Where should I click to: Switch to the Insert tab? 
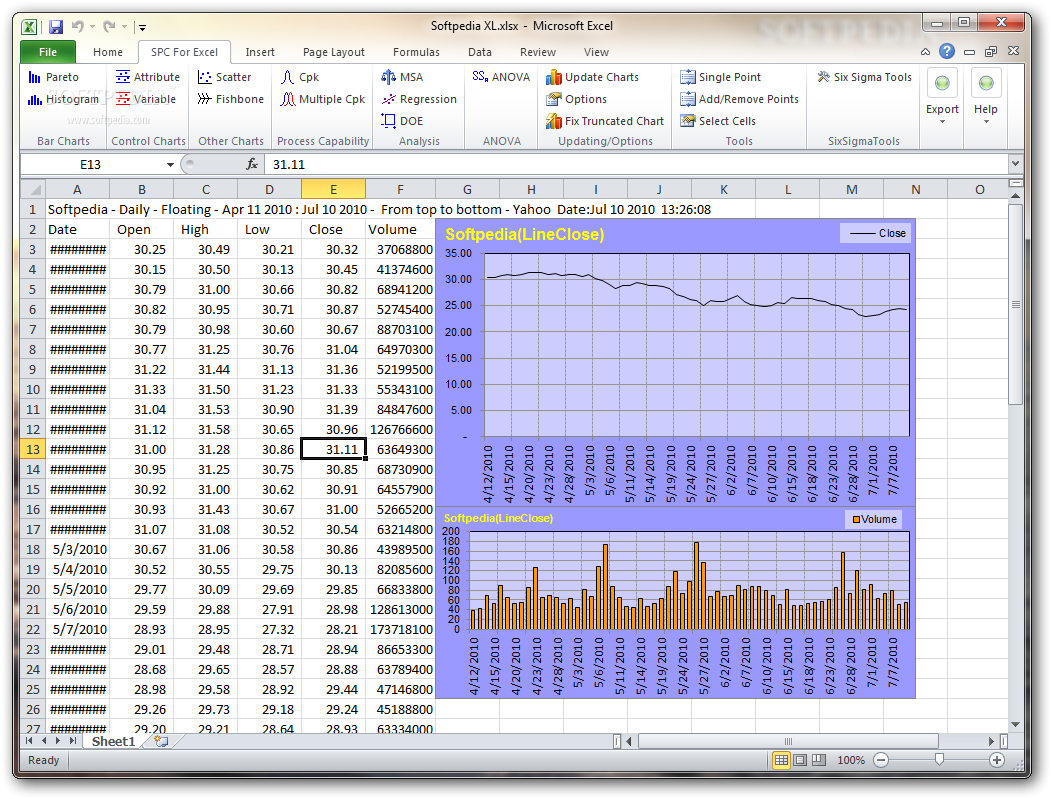(x=260, y=52)
